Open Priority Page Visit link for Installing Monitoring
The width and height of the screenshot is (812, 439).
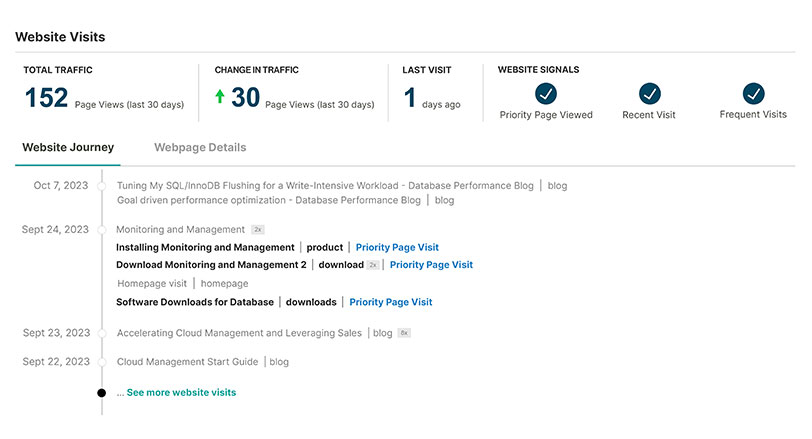tap(397, 247)
